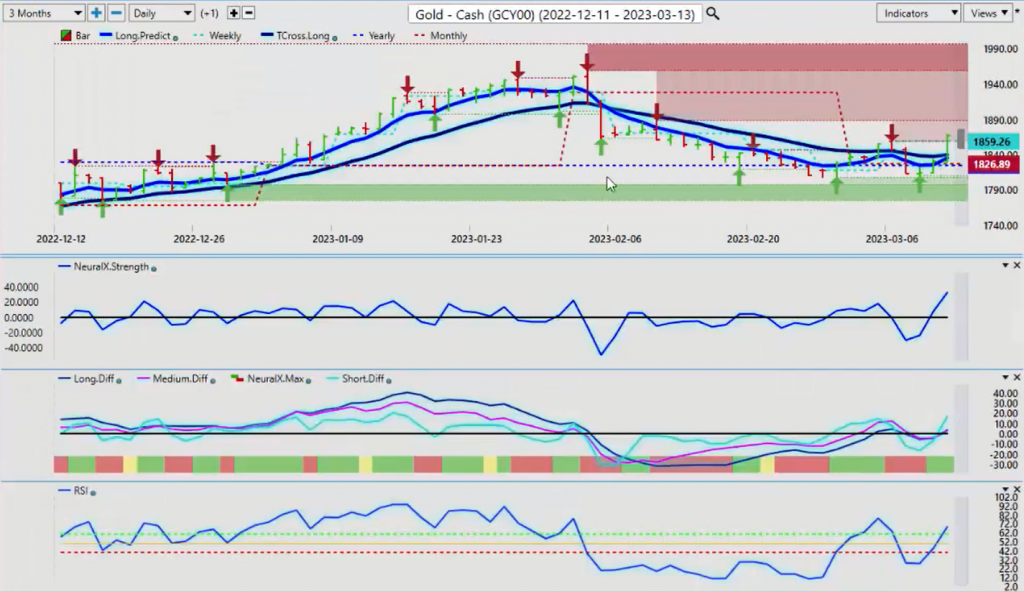This screenshot has height=592, width=1024.
Task: Click the magnifier symbol search icon
Action: (712, 13)
